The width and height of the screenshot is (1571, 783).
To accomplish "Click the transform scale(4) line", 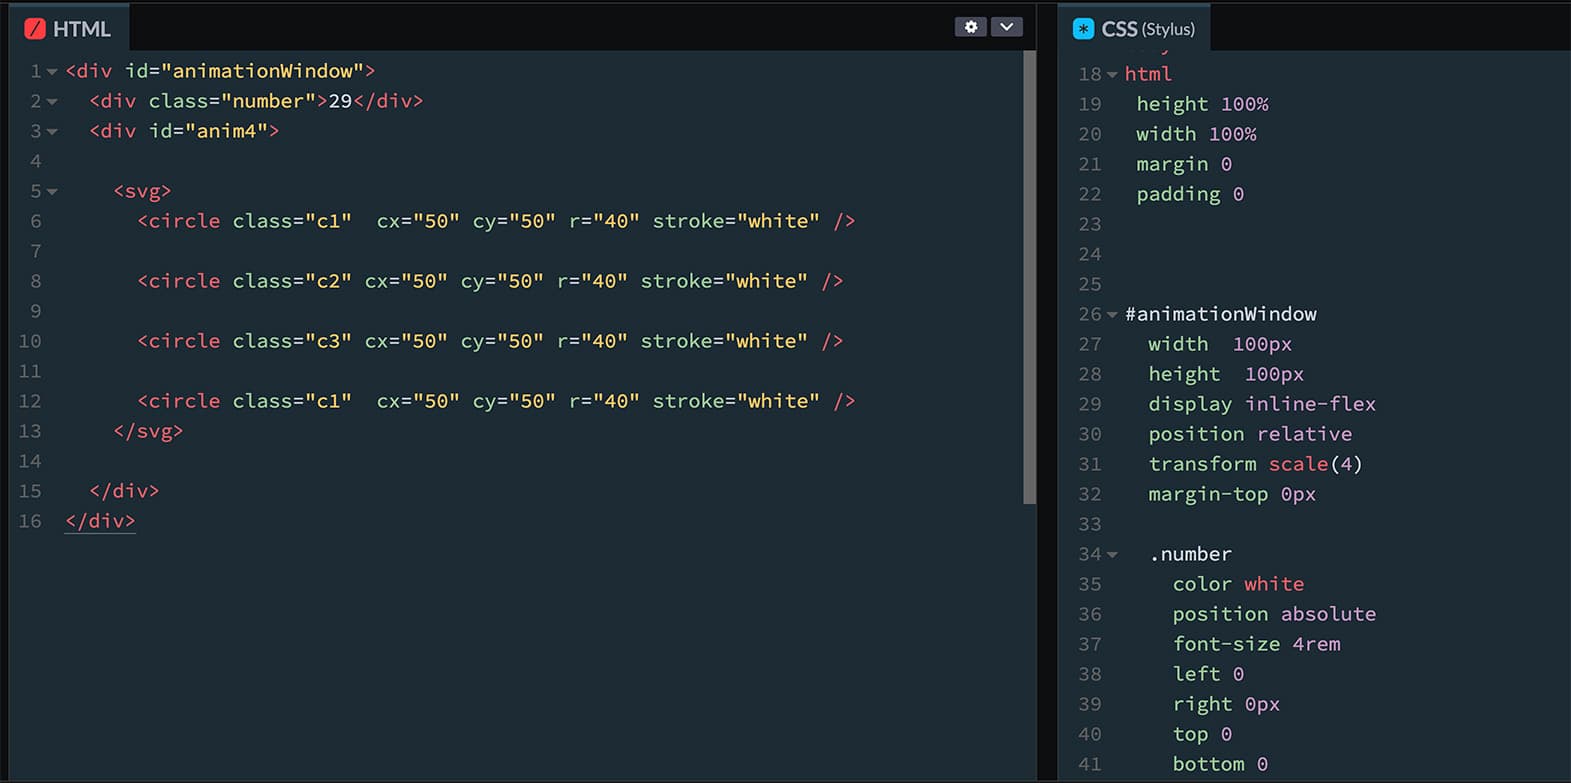I will click(1255, 464).
